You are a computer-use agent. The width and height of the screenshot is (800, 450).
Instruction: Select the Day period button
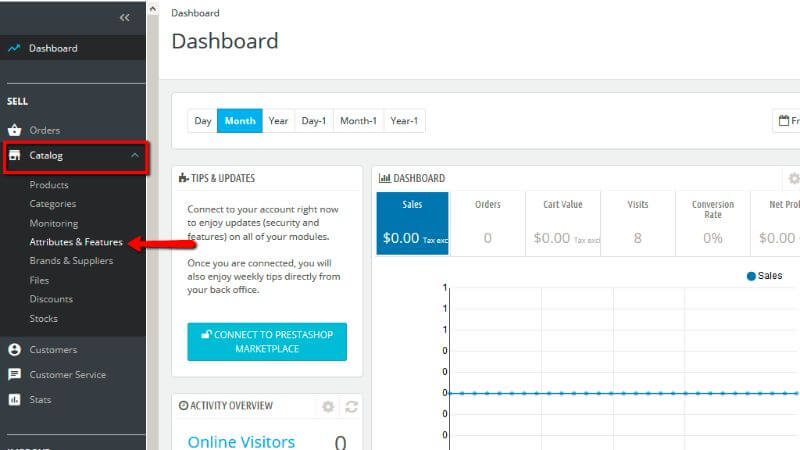click(203, 121)
